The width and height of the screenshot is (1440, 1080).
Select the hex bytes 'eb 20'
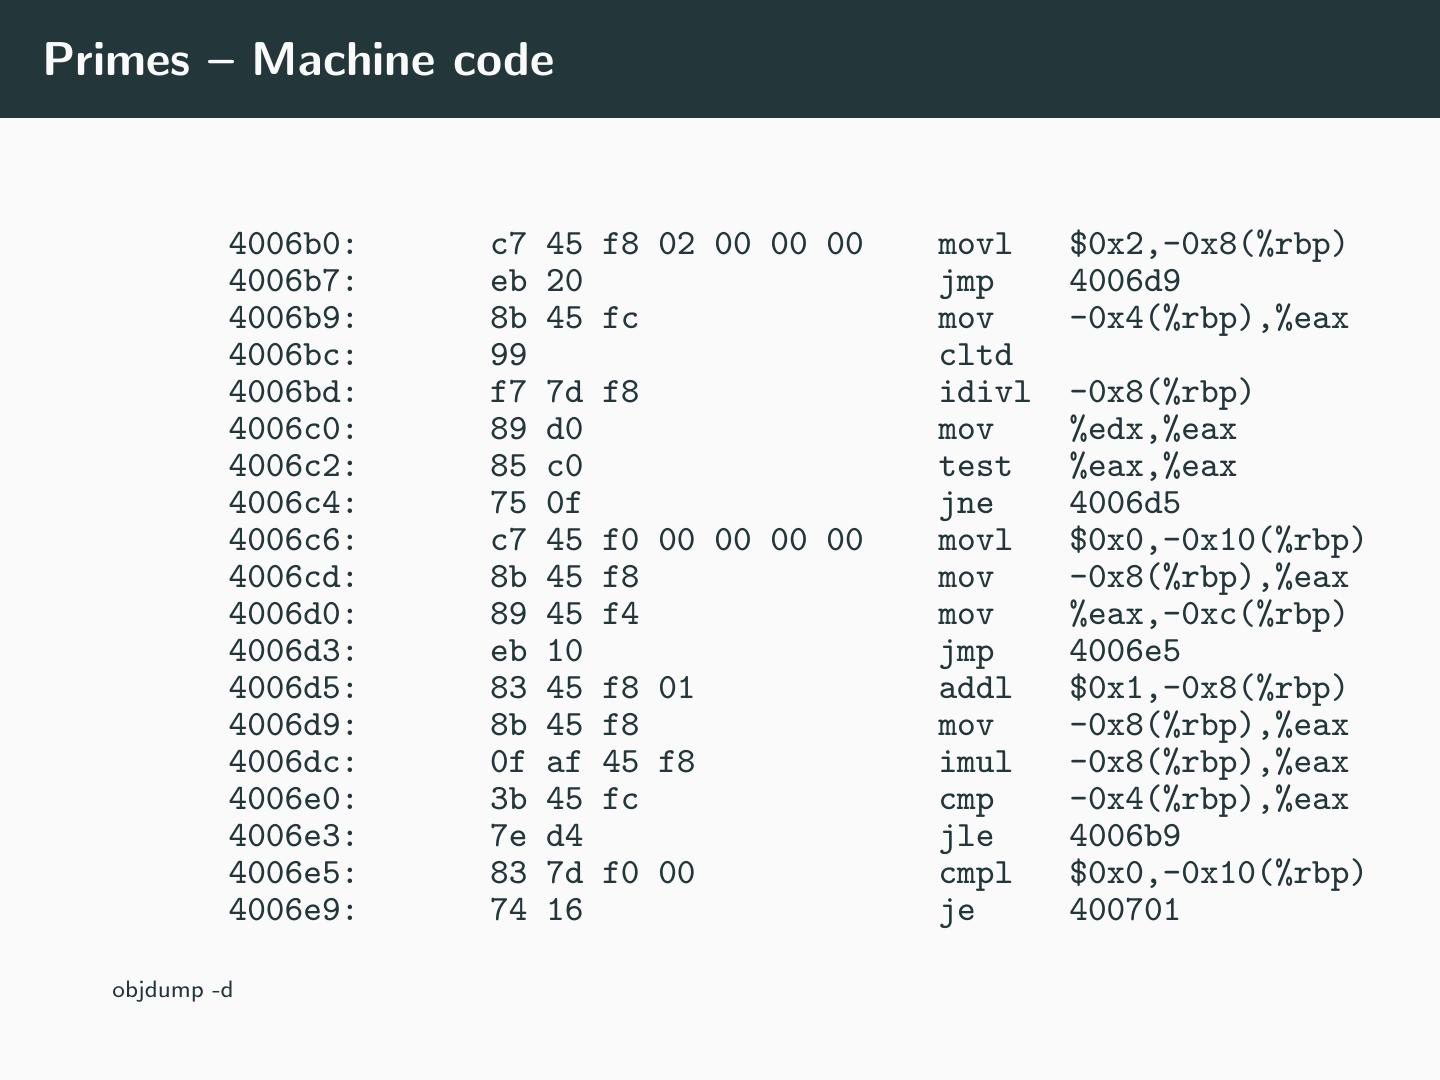[536, 281]
